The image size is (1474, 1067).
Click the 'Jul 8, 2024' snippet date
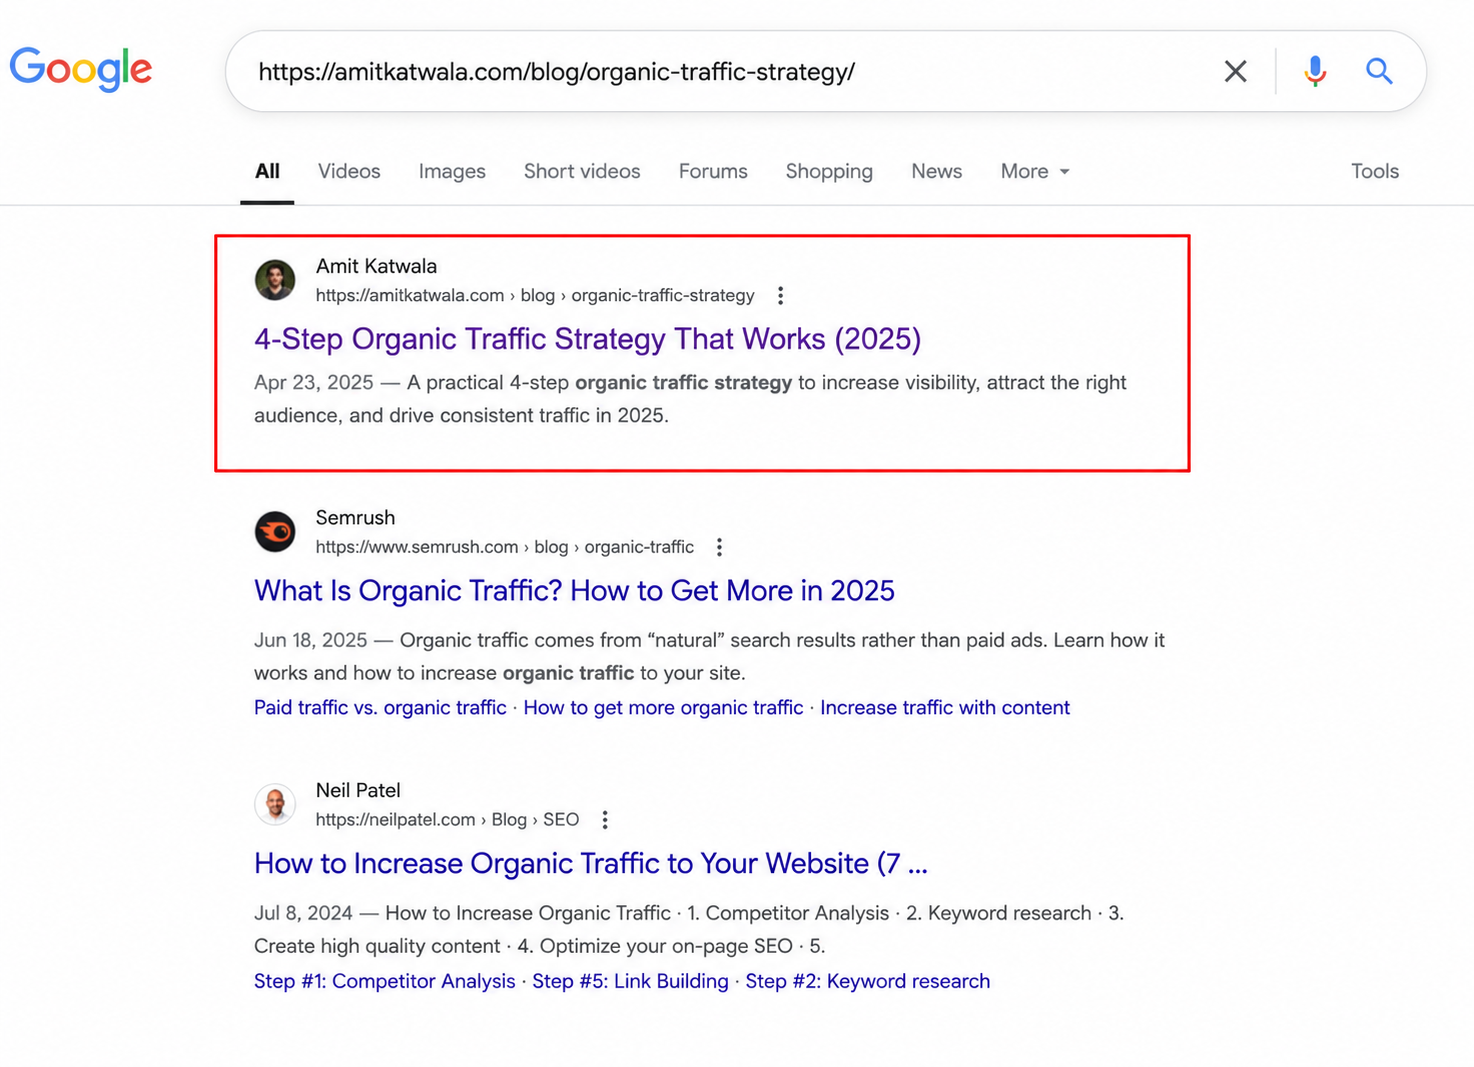click(x=303, y=913)
